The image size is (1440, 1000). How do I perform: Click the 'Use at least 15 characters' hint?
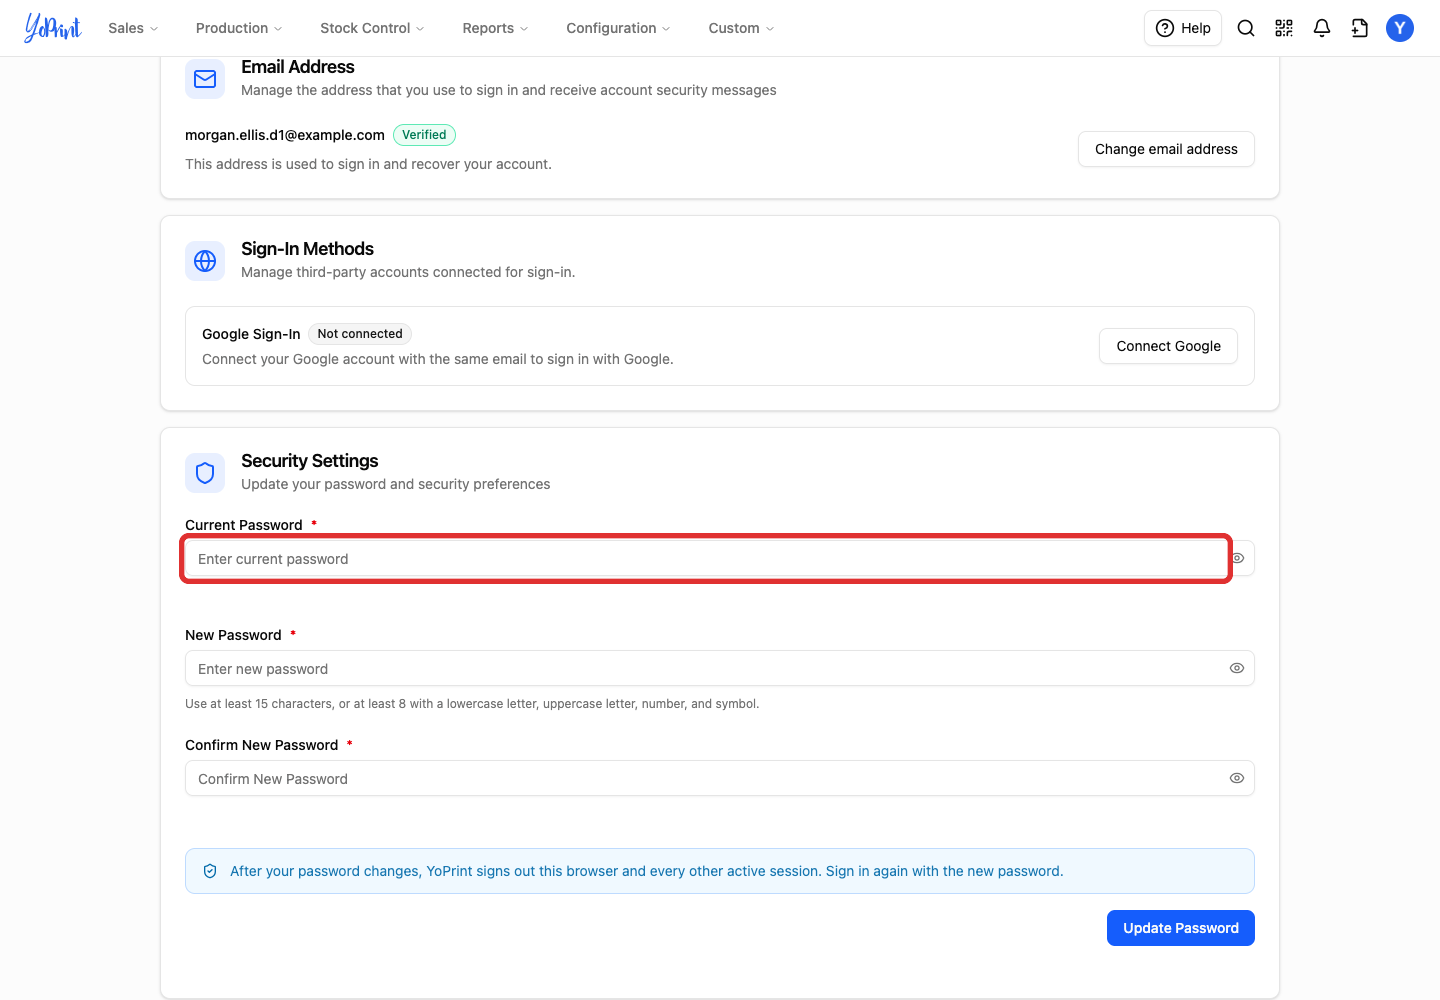click(x=472, y=704)
